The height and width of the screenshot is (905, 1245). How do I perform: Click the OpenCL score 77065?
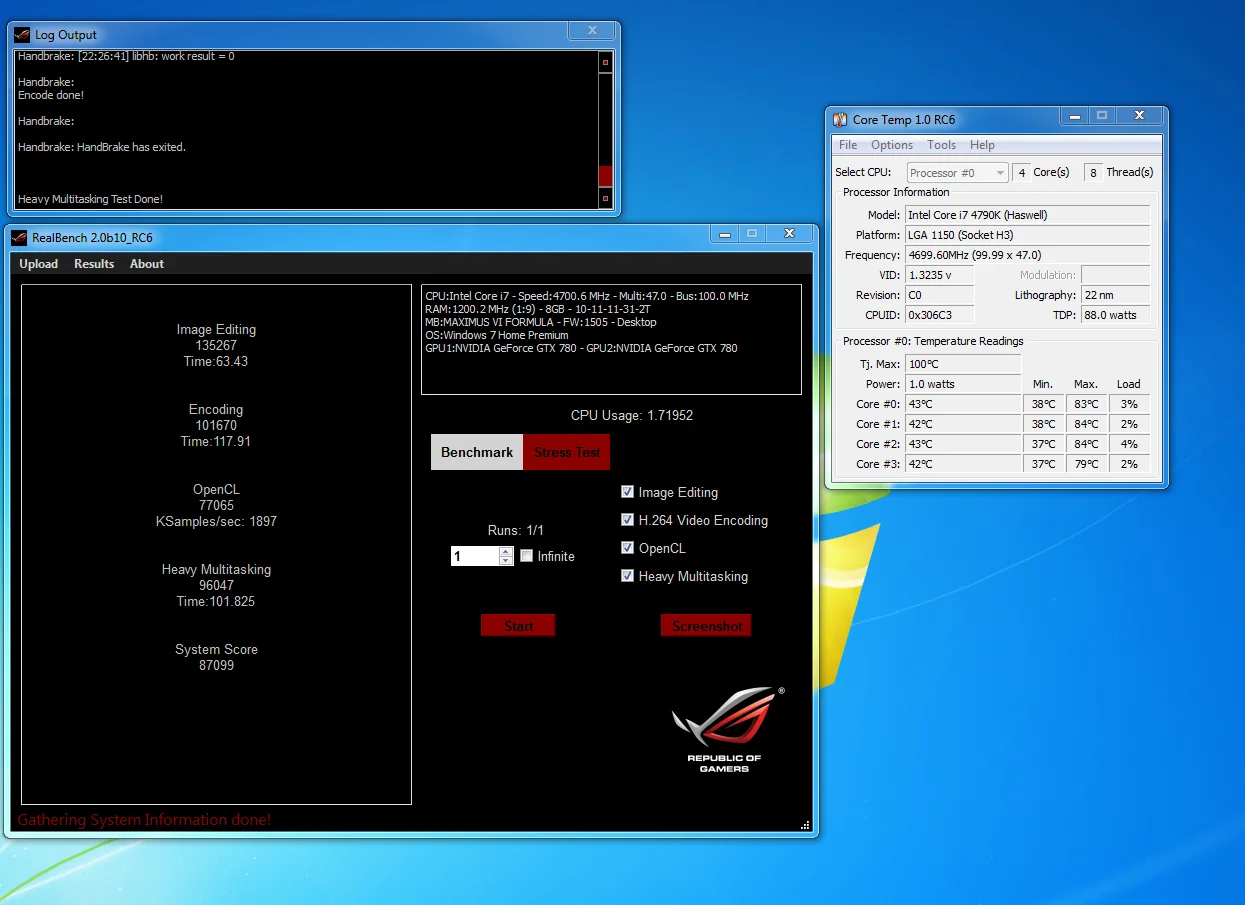point(216,505)
